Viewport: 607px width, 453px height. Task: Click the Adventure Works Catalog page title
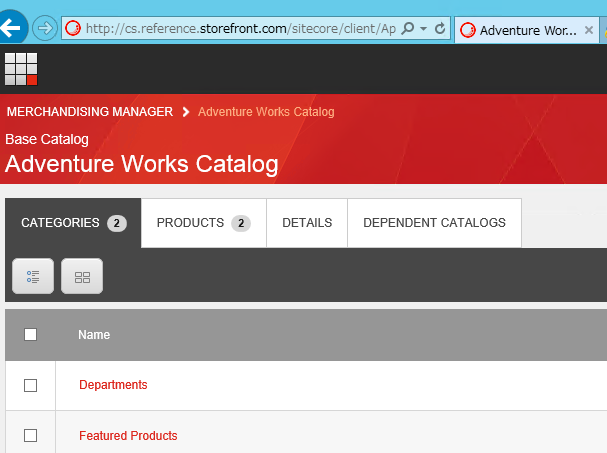(142, 164)
